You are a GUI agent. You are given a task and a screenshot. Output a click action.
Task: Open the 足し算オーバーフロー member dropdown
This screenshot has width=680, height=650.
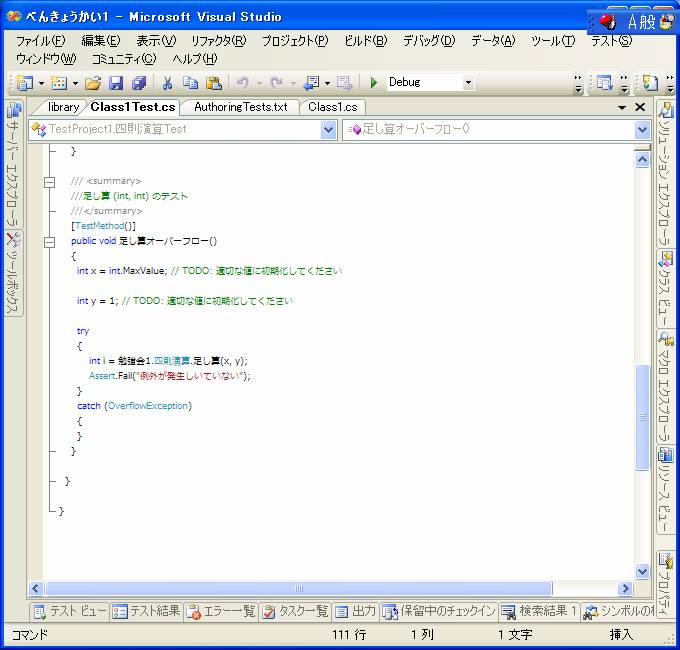[x=641, y=130]
